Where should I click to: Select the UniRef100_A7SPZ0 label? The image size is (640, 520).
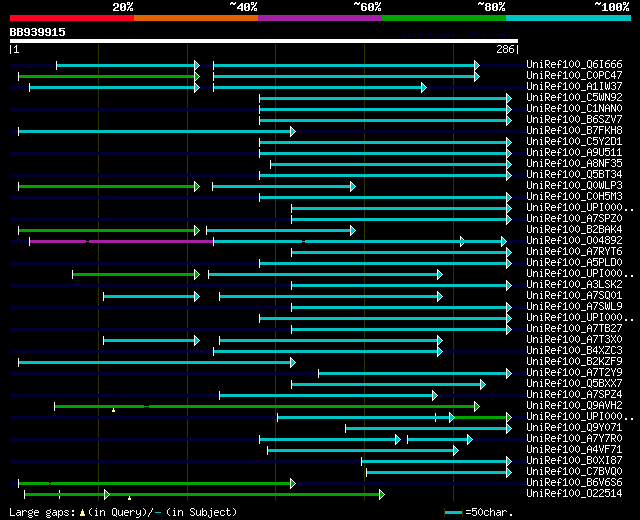tap(574, 218)
